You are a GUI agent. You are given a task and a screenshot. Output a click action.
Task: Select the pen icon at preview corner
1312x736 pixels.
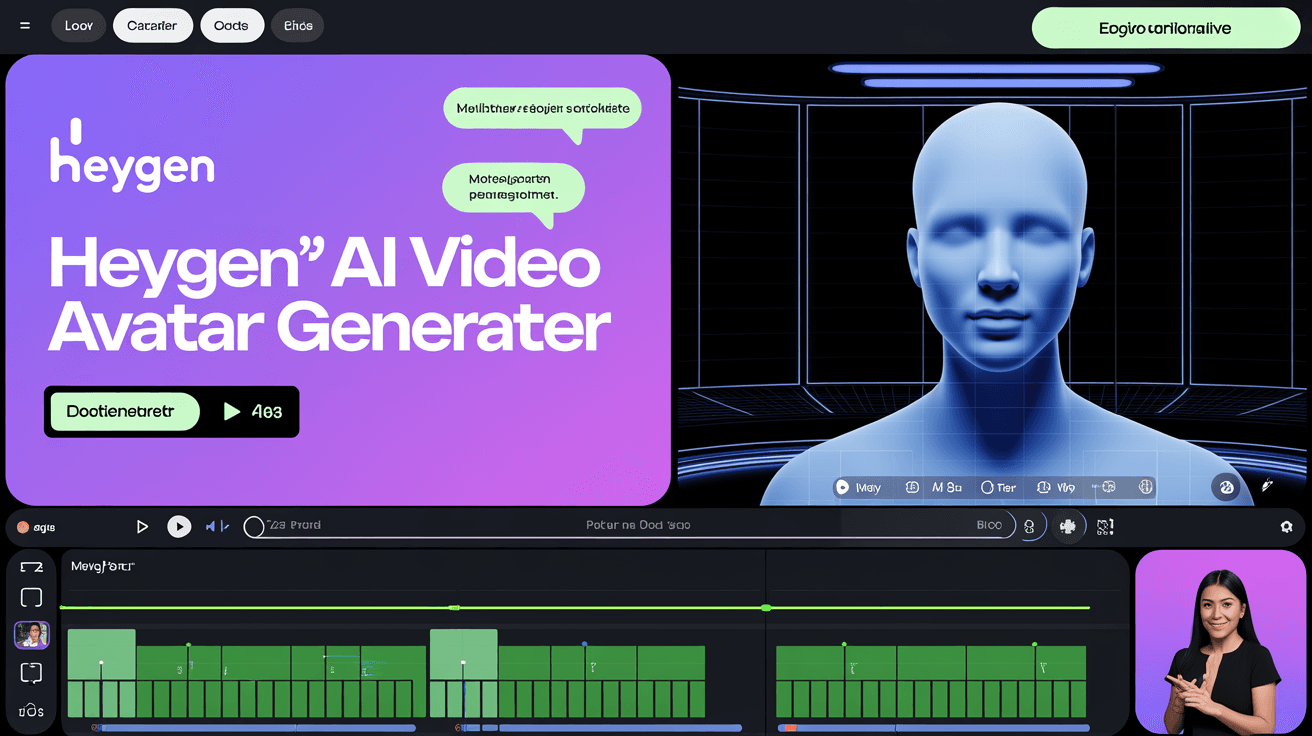point(1267,486)
